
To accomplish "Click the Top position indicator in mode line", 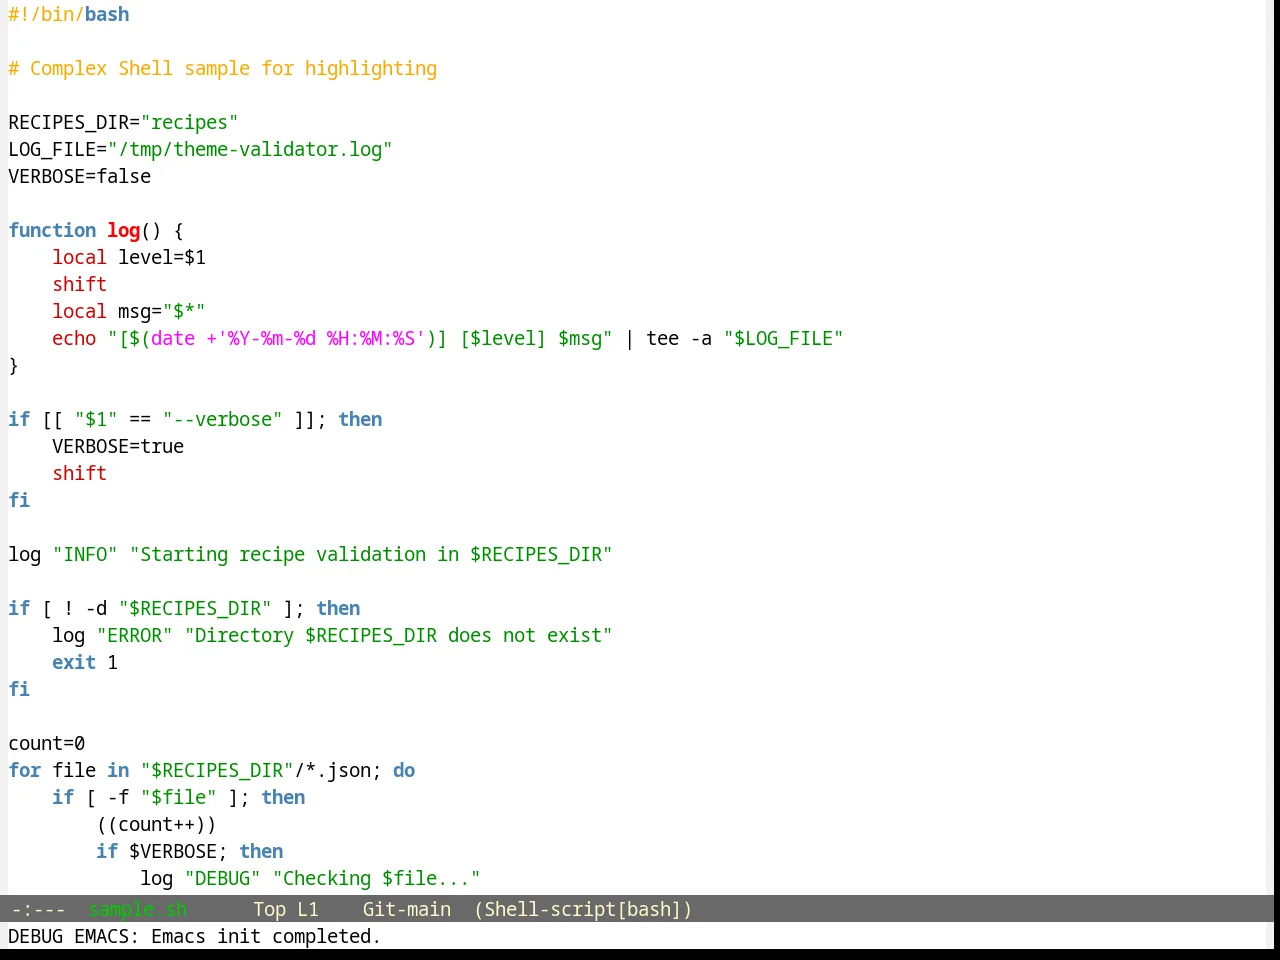I will 269,909.
